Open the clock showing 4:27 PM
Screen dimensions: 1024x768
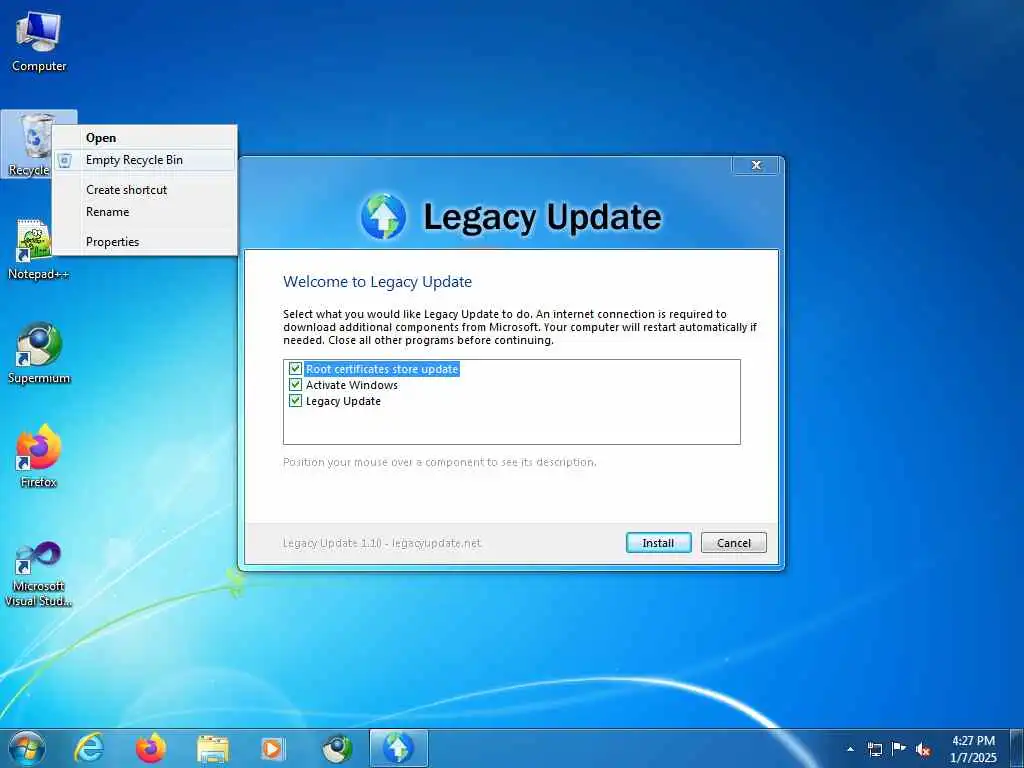[x=973, y=749]
